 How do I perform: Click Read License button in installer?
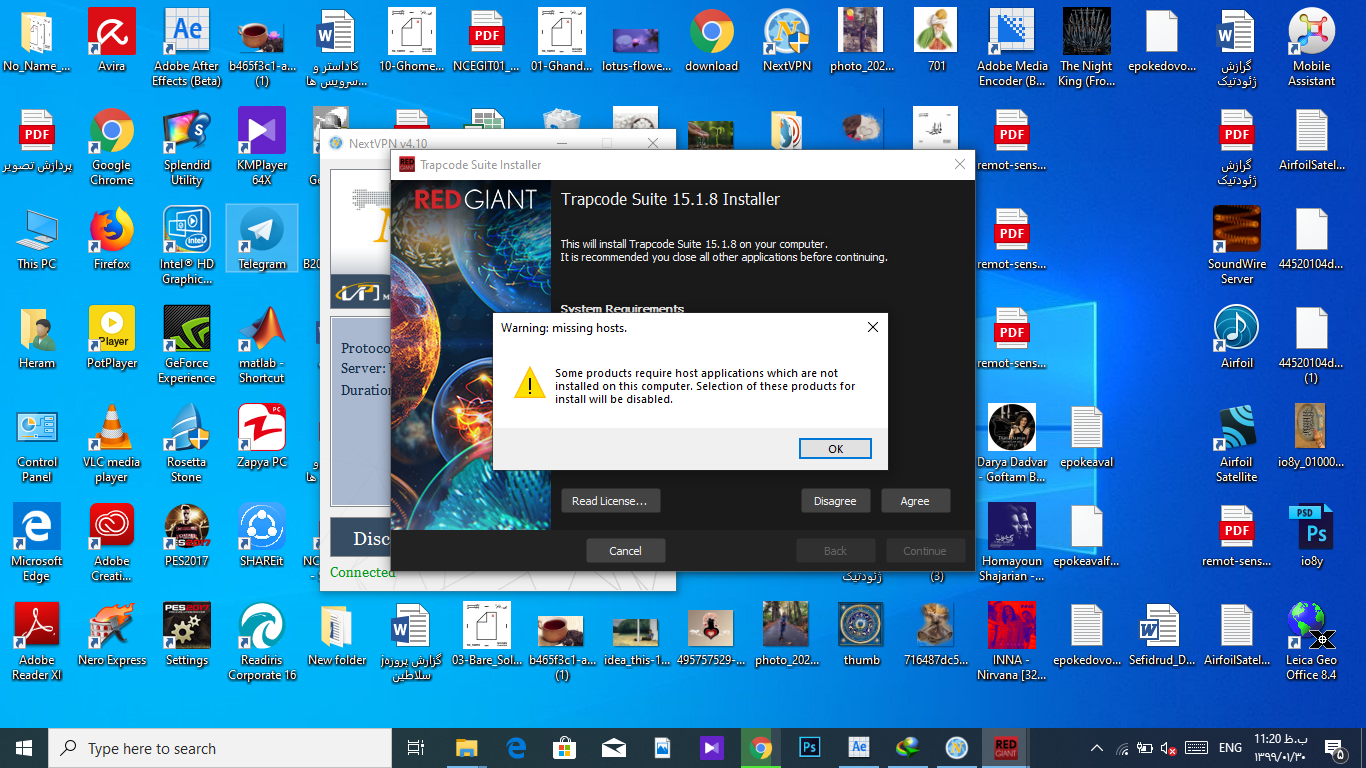pos(610,501)
